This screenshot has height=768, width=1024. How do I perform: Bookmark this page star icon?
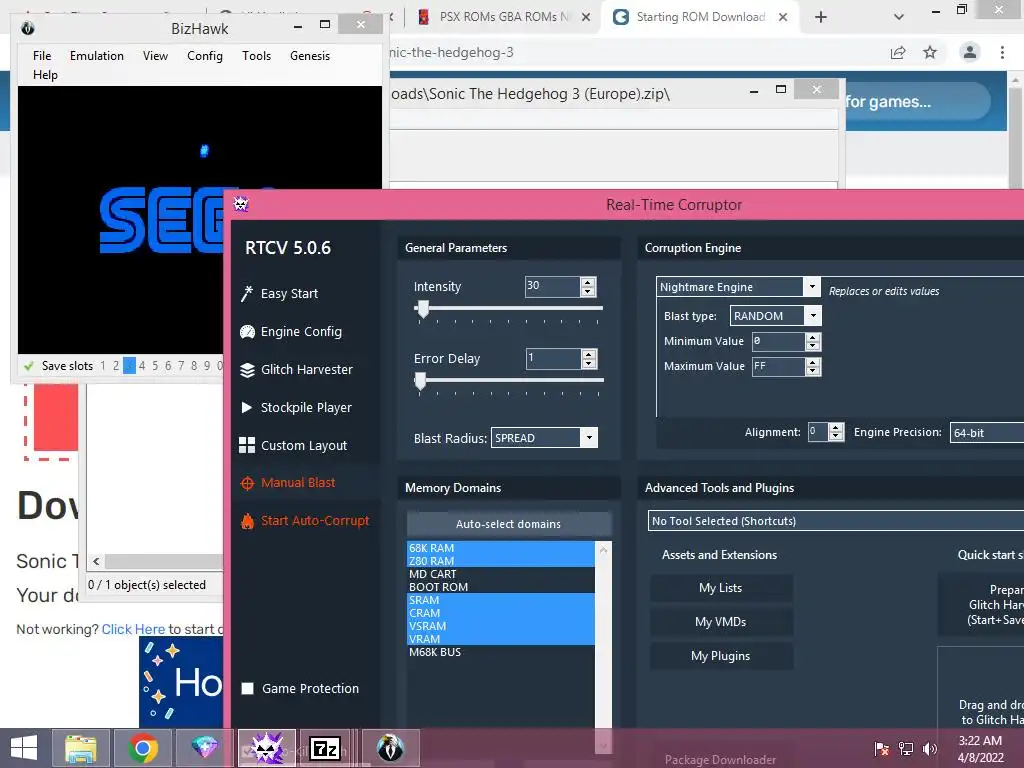click(930, 52)
